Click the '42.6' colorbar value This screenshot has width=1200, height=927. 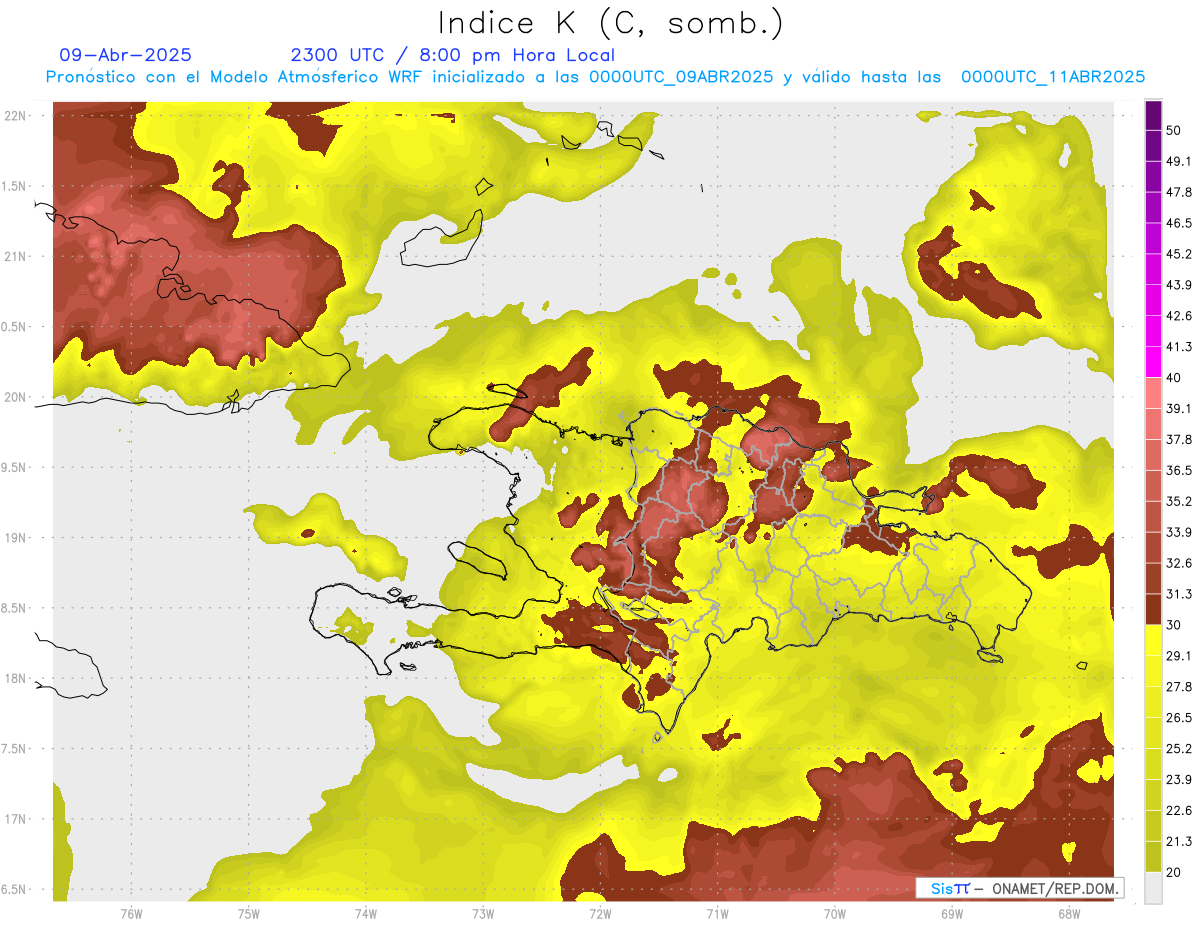[1179, 316]
